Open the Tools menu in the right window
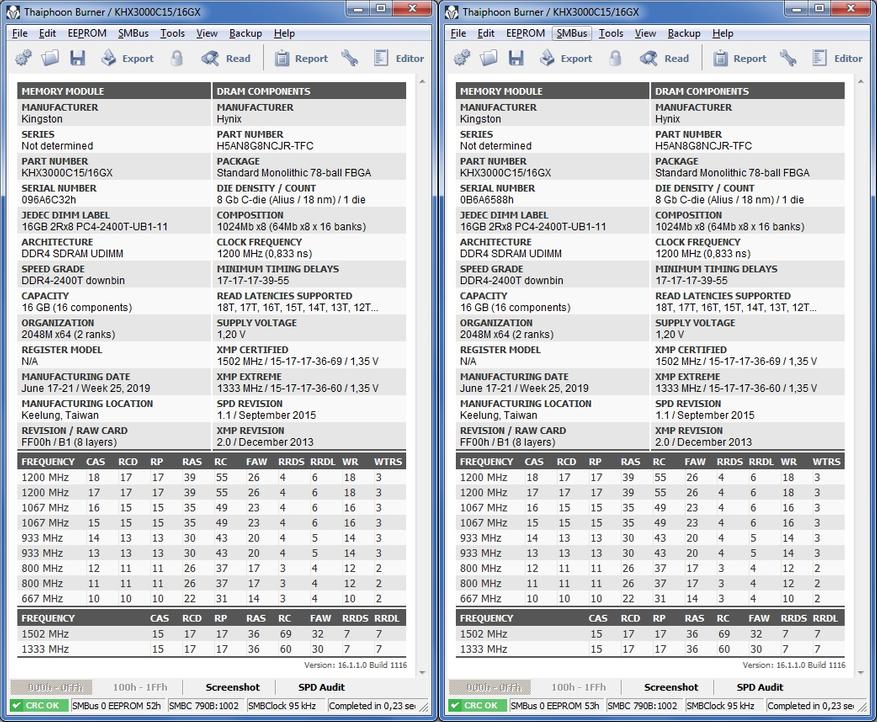Screen dimensions: 877x722 tap(611, 34)
